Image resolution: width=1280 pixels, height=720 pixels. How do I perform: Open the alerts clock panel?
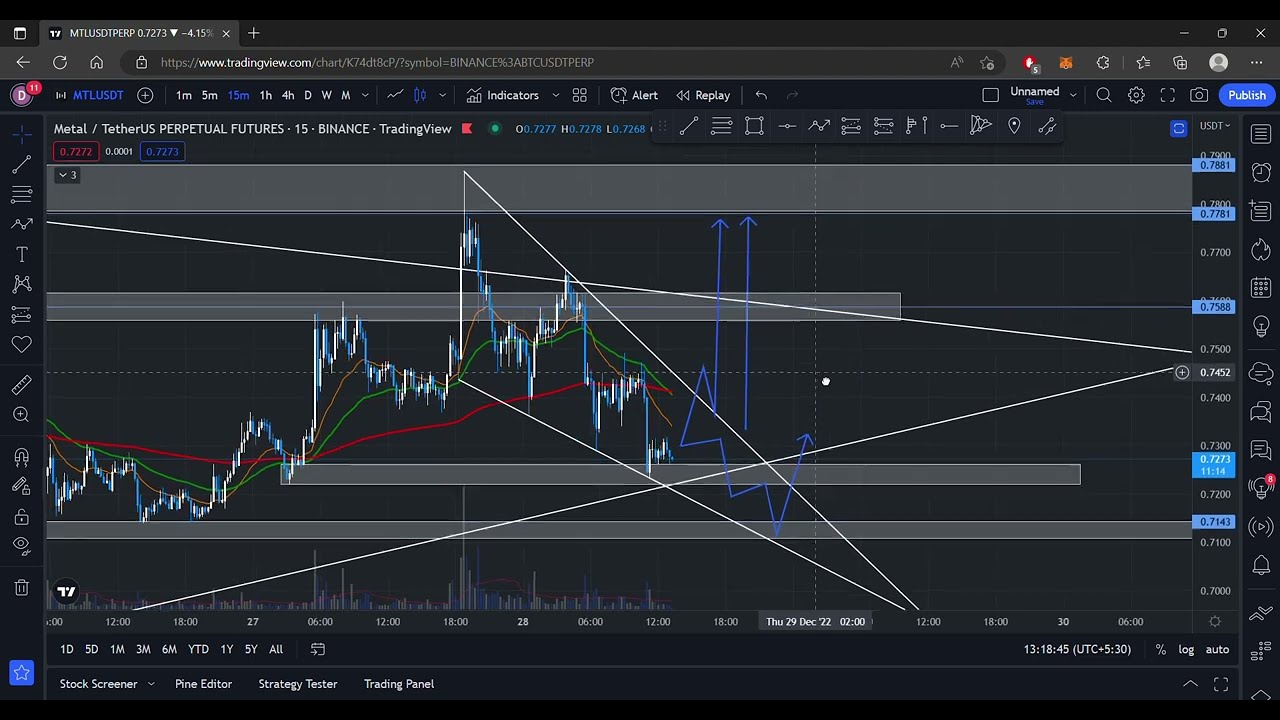tap(1261, 172)
